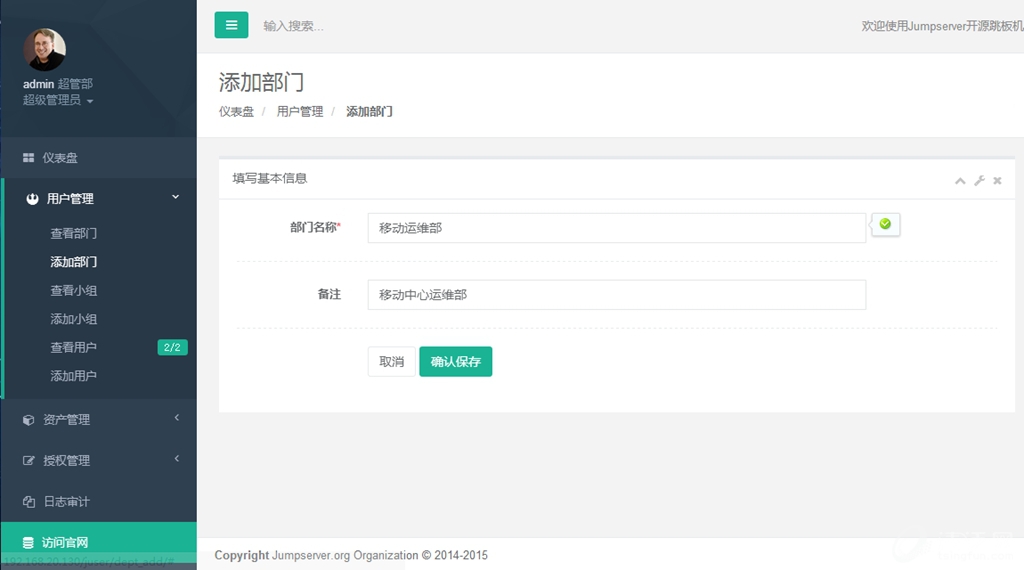
Task: Select 查看部门 in the sidebar
Action: click(x=74, y=233)
